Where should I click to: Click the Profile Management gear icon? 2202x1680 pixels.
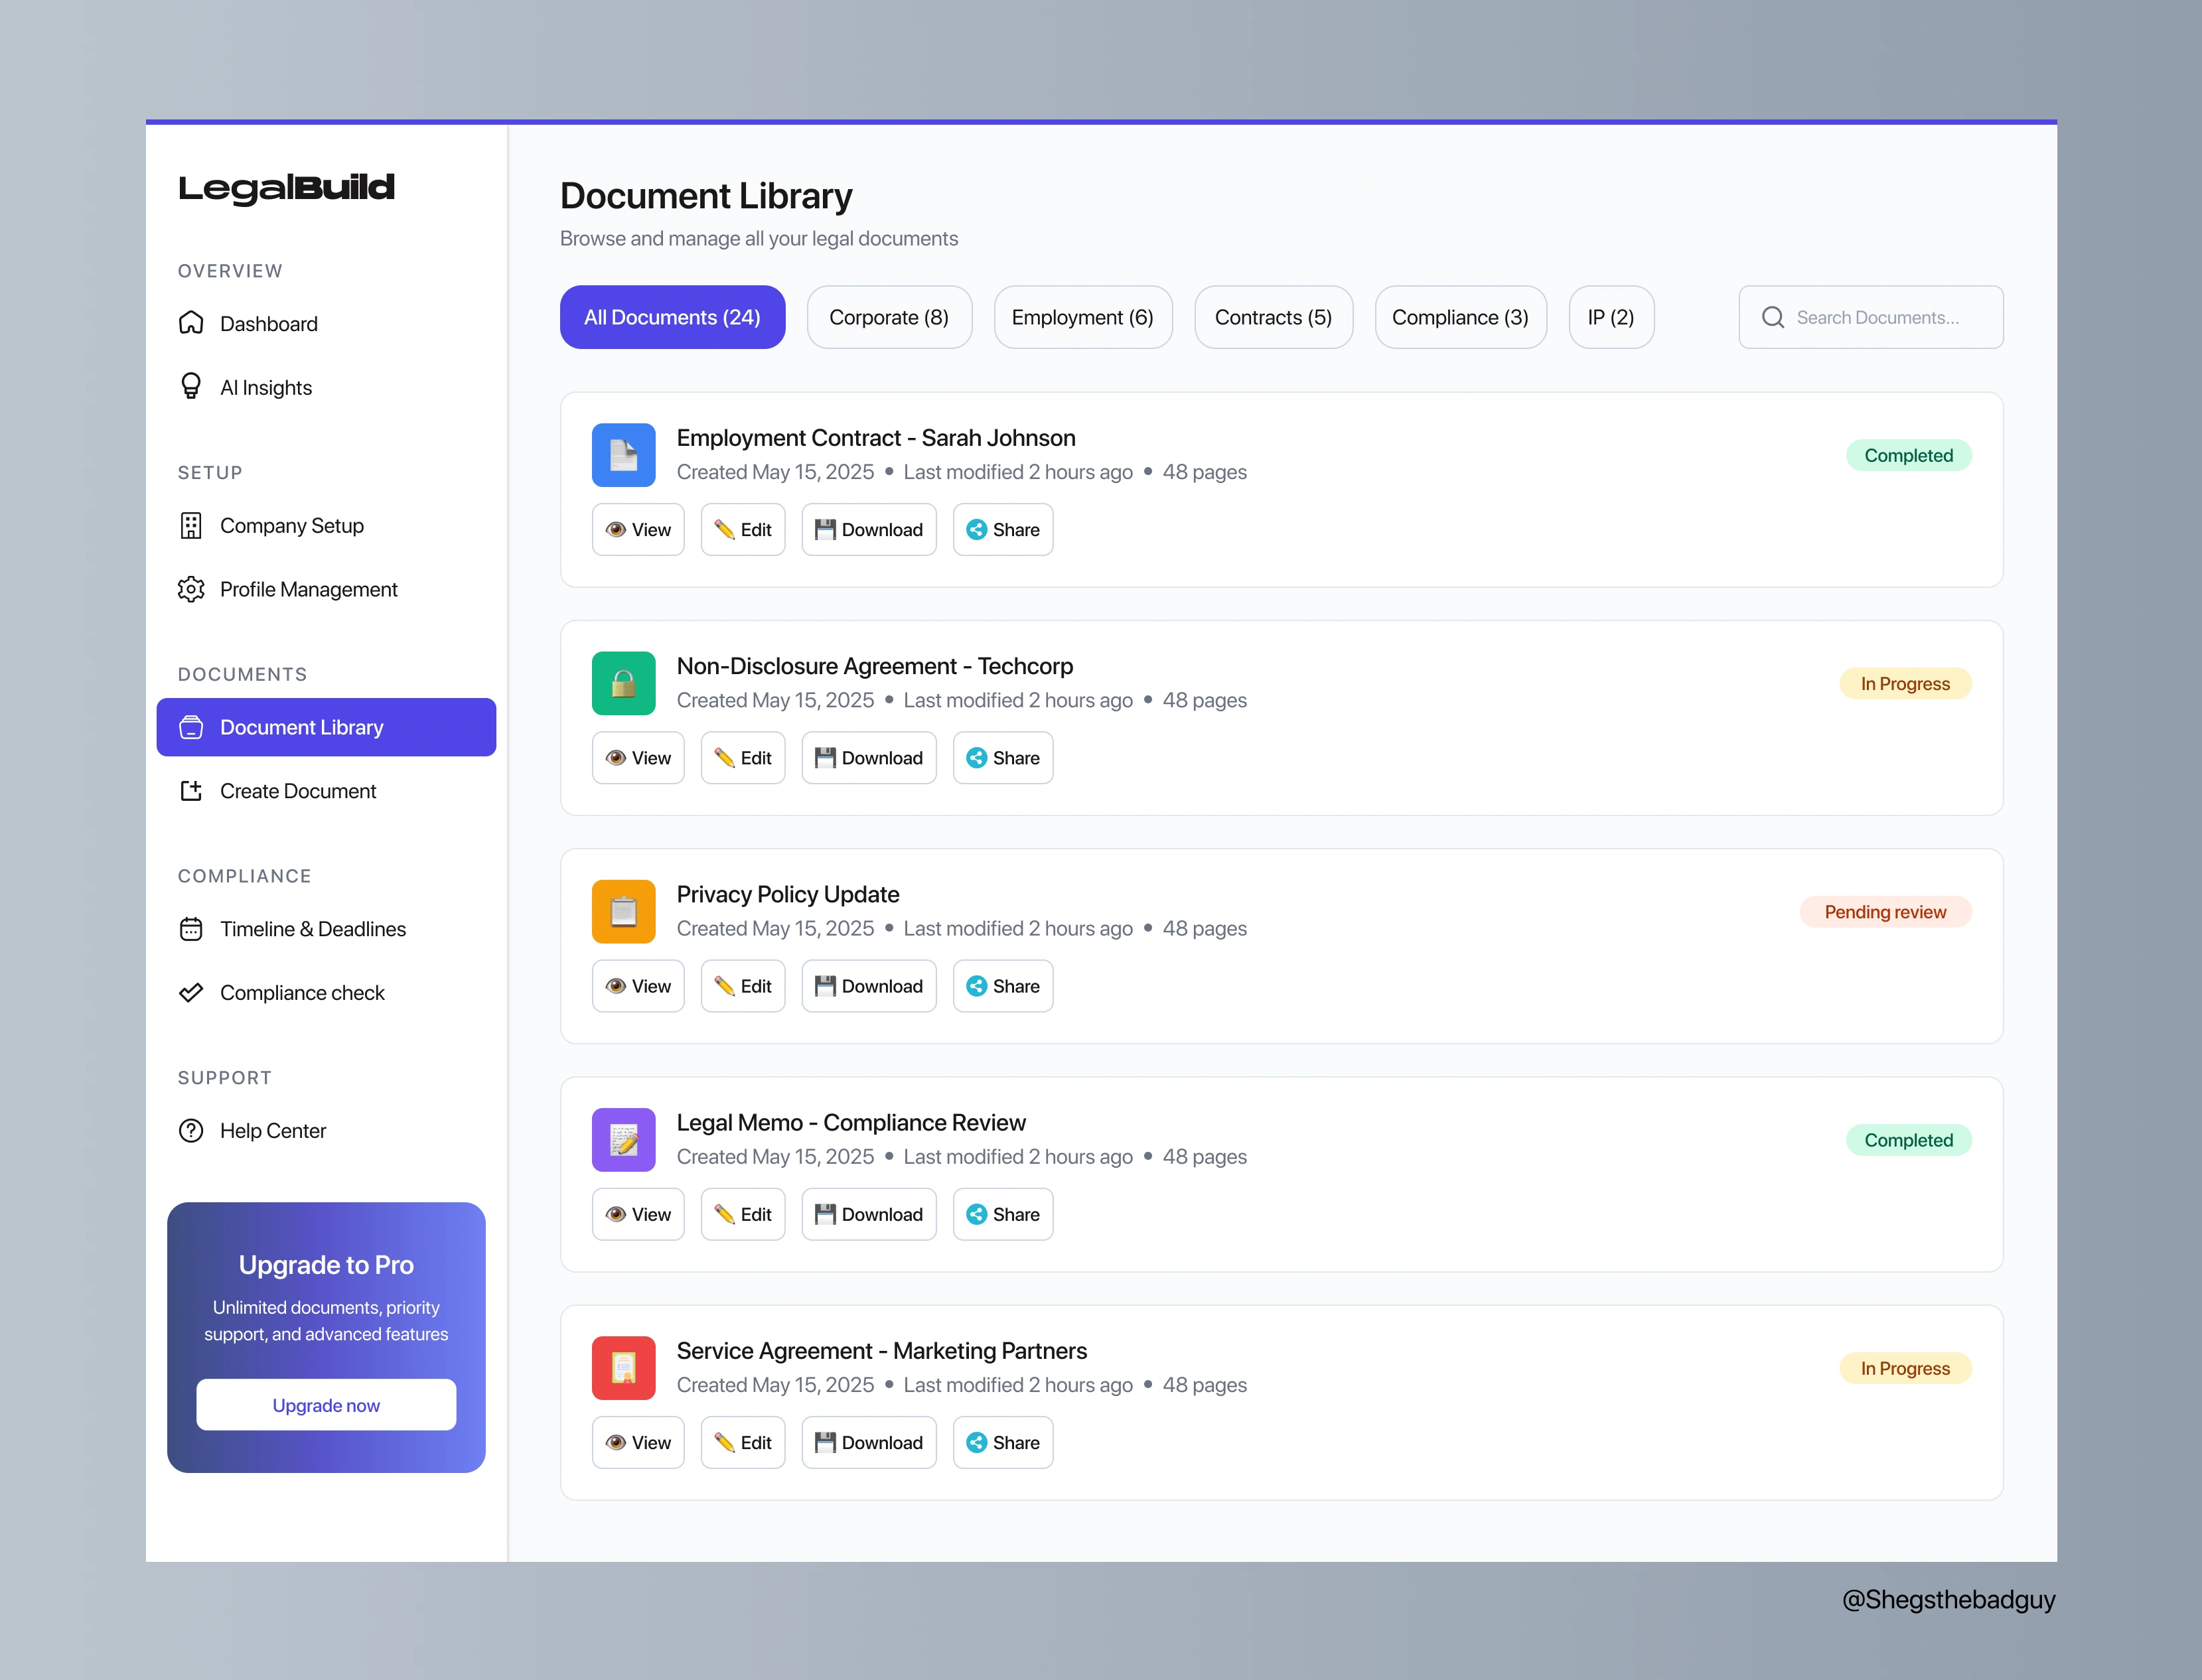[190, 589]
